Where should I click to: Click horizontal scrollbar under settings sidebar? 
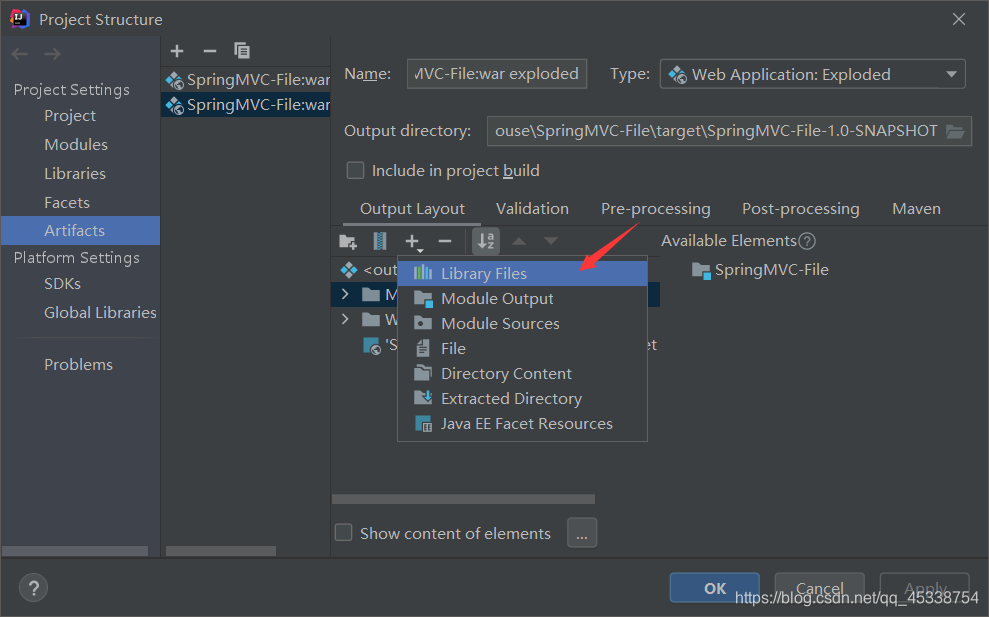(x=75, y=551)
